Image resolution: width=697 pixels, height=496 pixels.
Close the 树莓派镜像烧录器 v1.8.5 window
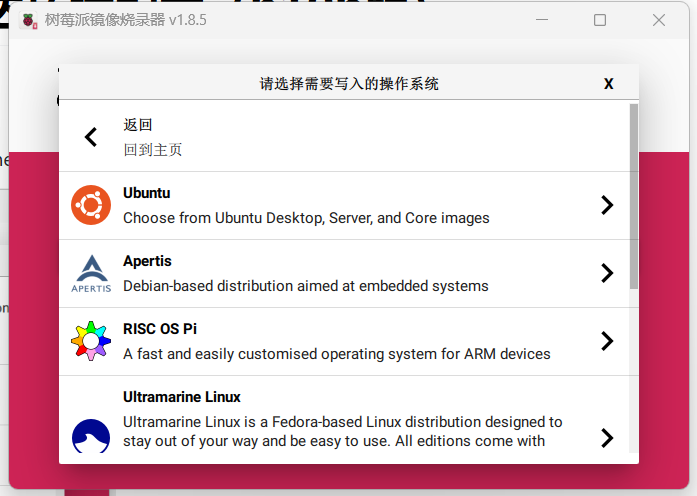659,20
